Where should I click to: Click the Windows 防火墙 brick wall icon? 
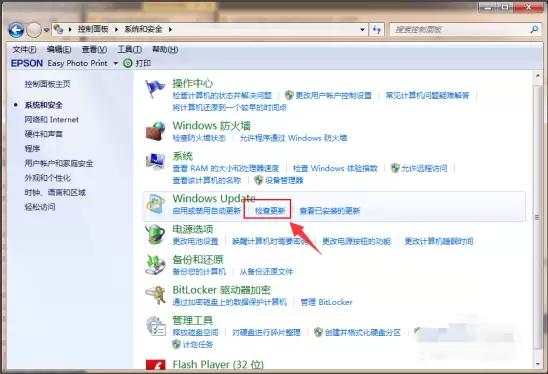click(156, 131)
